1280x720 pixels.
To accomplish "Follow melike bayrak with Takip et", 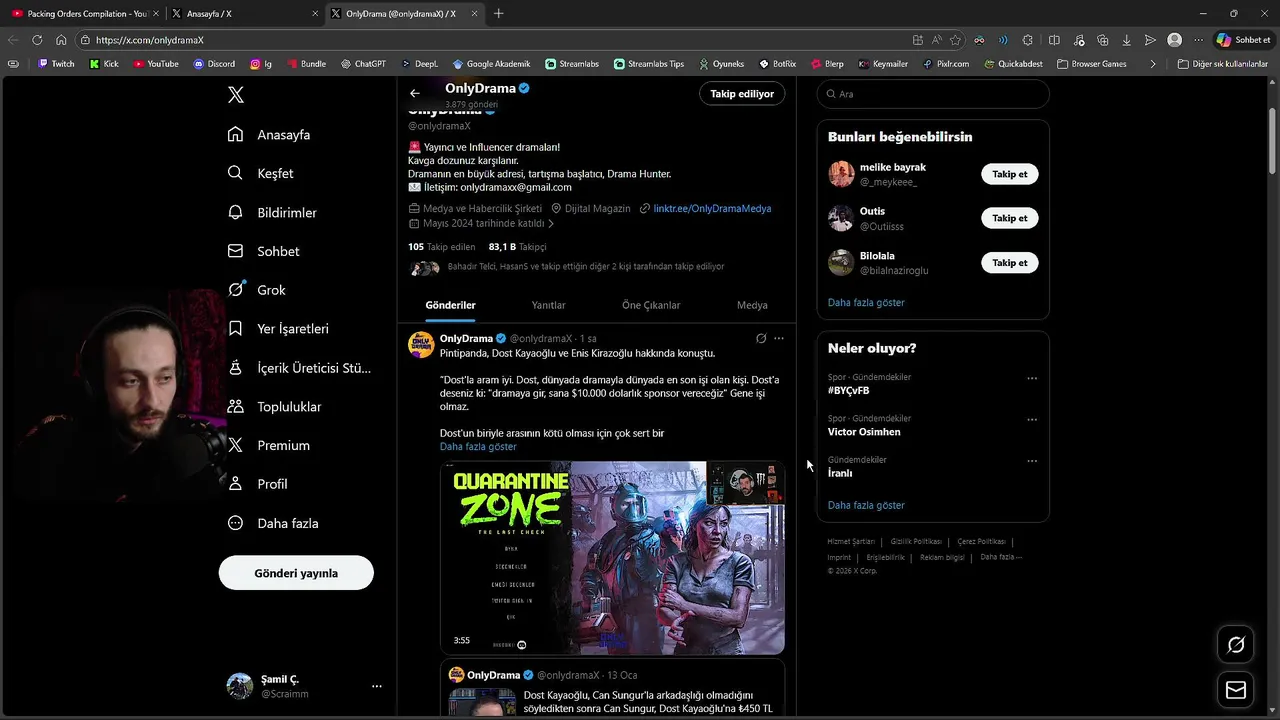I will coord(1010,174).
